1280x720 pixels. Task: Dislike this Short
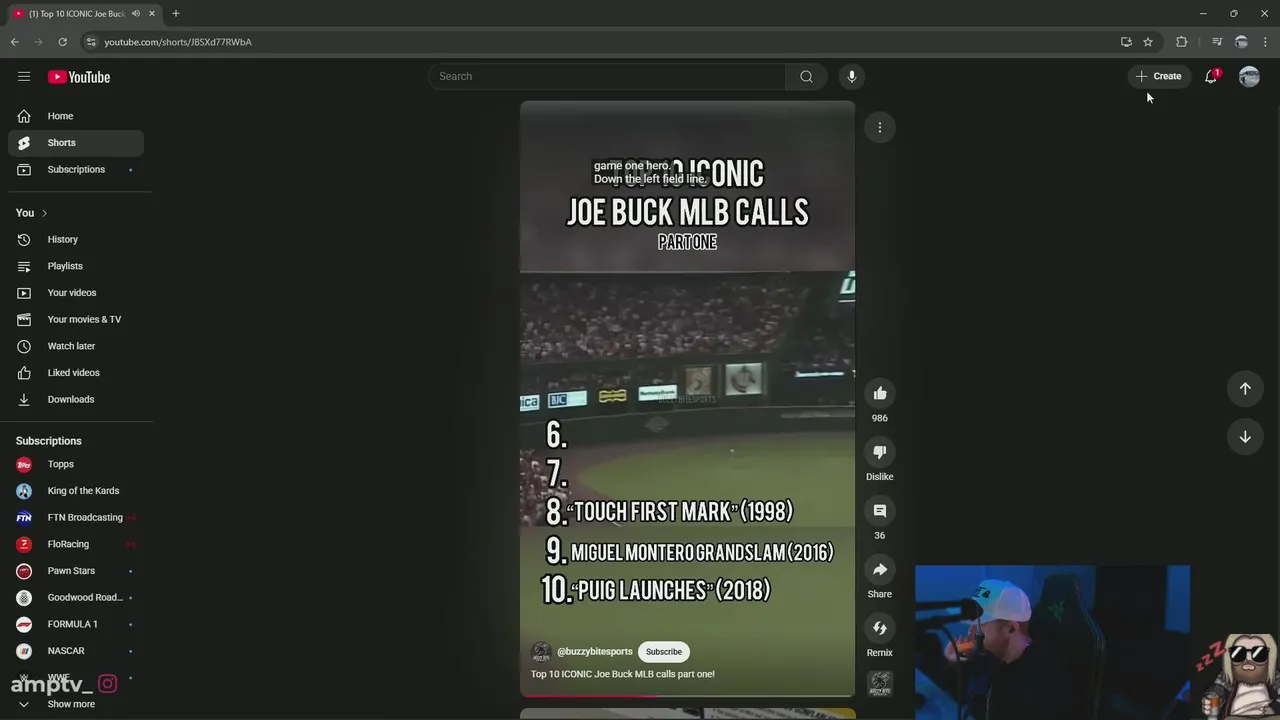pos(880,452)
